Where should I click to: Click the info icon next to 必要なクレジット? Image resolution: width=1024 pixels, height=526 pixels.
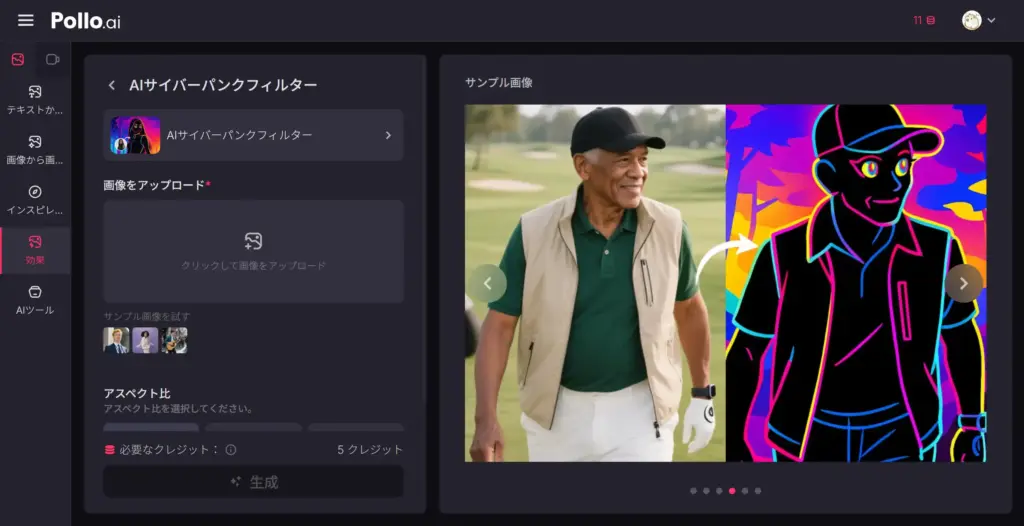point(231,450)
